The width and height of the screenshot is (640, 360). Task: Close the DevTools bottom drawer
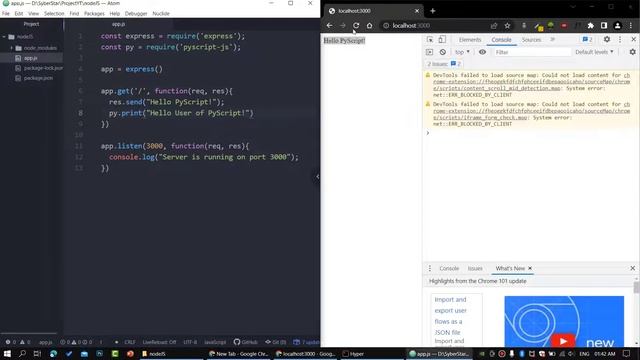(633, 268)
